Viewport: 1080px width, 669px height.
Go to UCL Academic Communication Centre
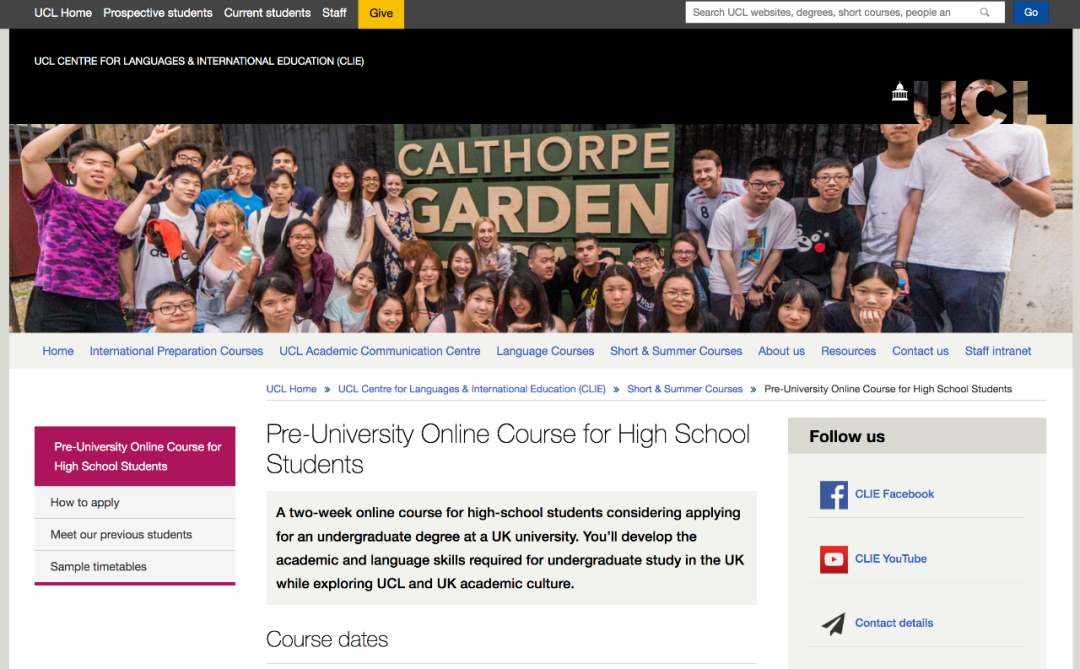point(380,351)
